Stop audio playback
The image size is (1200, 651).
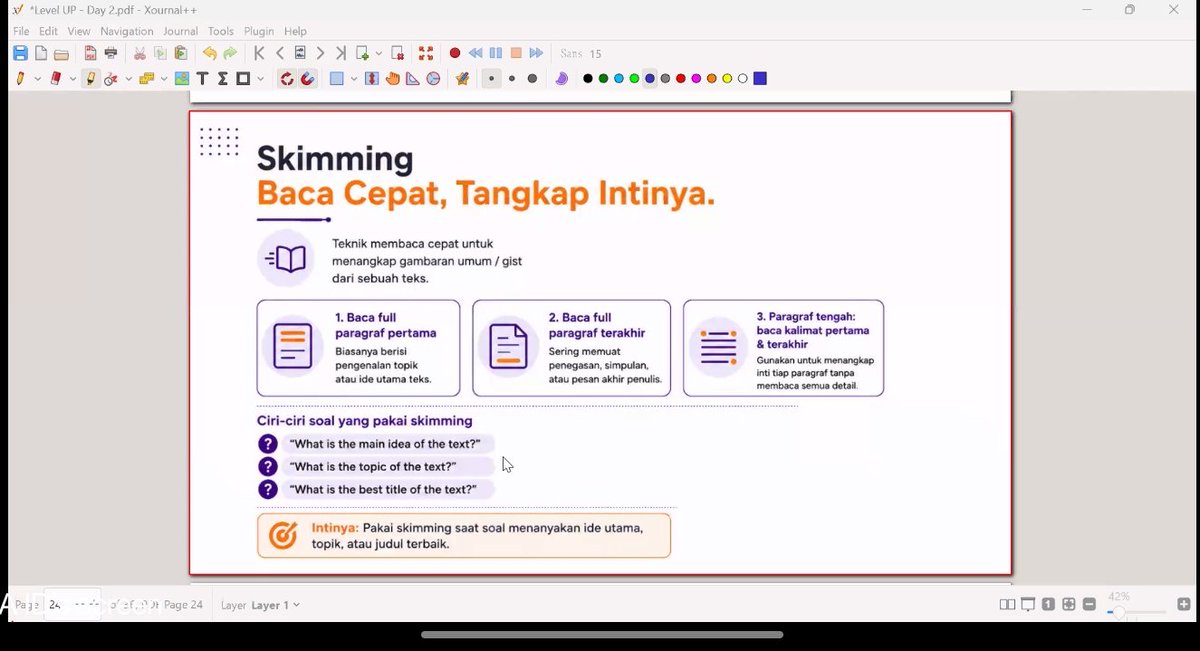click(x=516, y=53)
